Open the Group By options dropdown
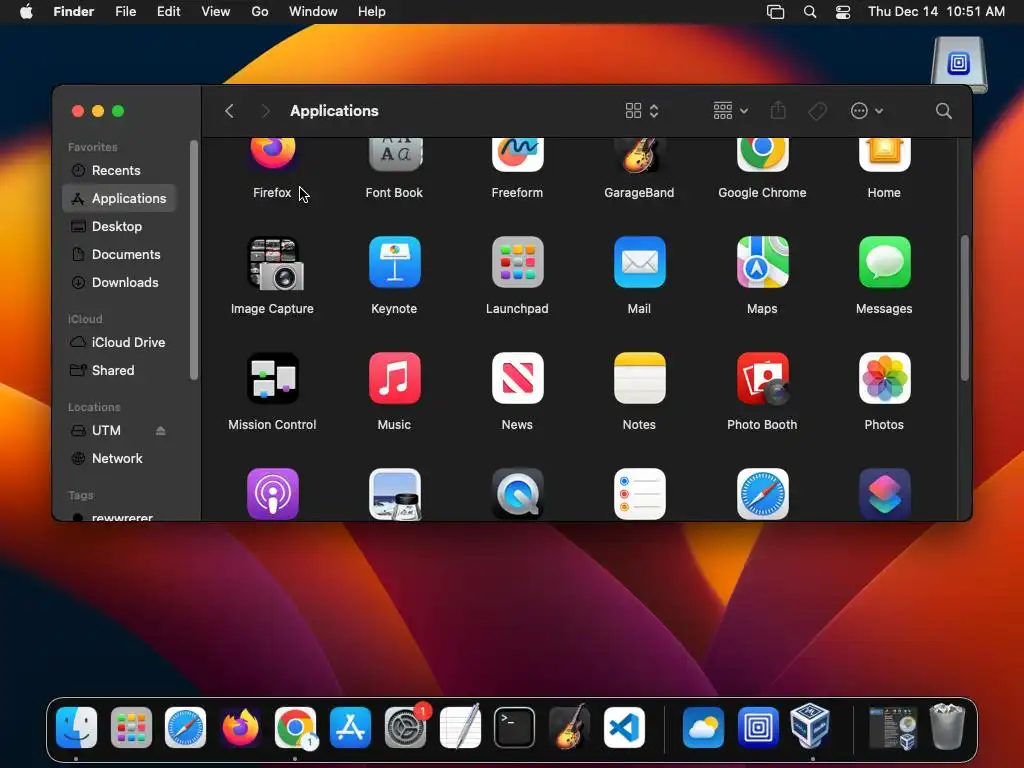The height and width of the screenshot is (768, 1024). [730, 111]
